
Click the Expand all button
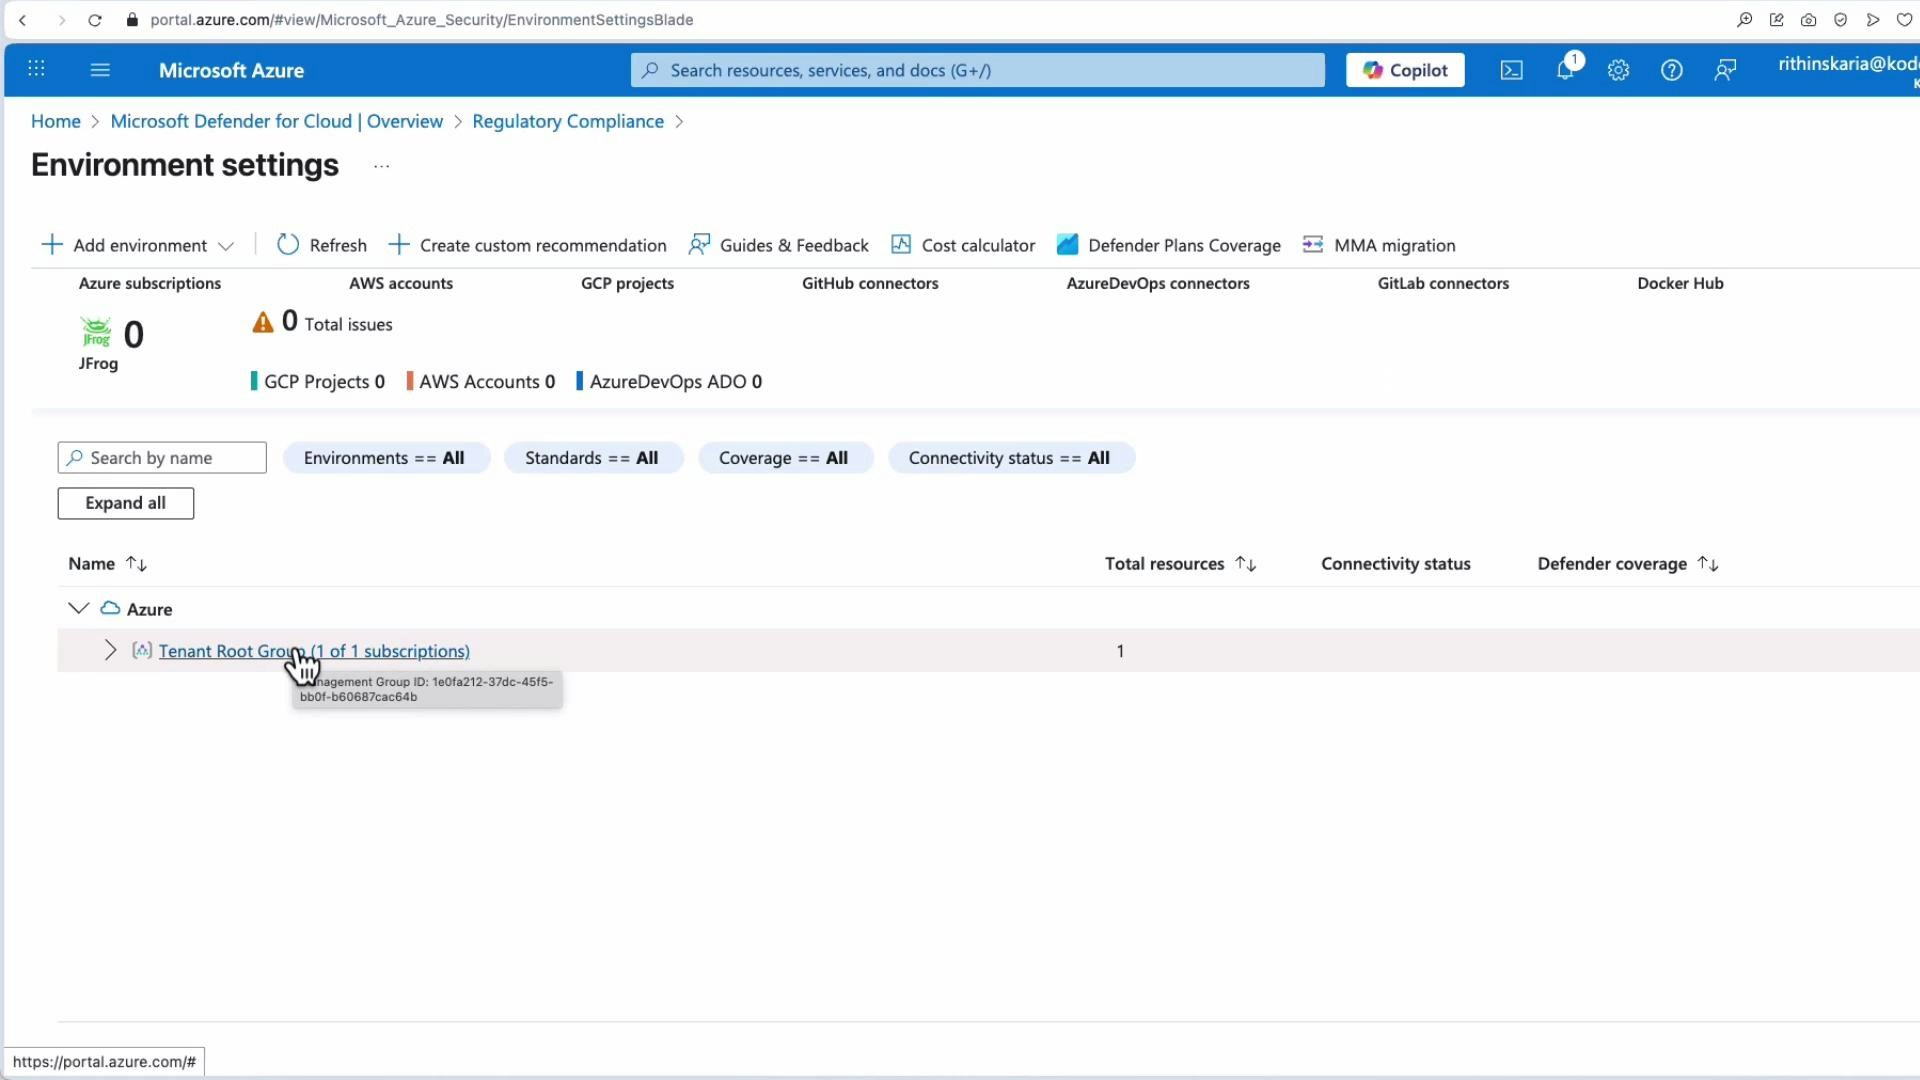click(125, 503)
